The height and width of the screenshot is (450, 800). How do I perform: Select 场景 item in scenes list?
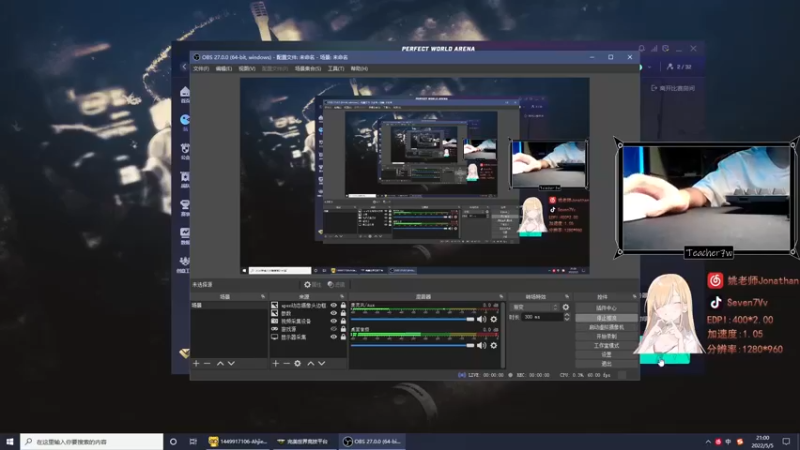click(229, 305)
